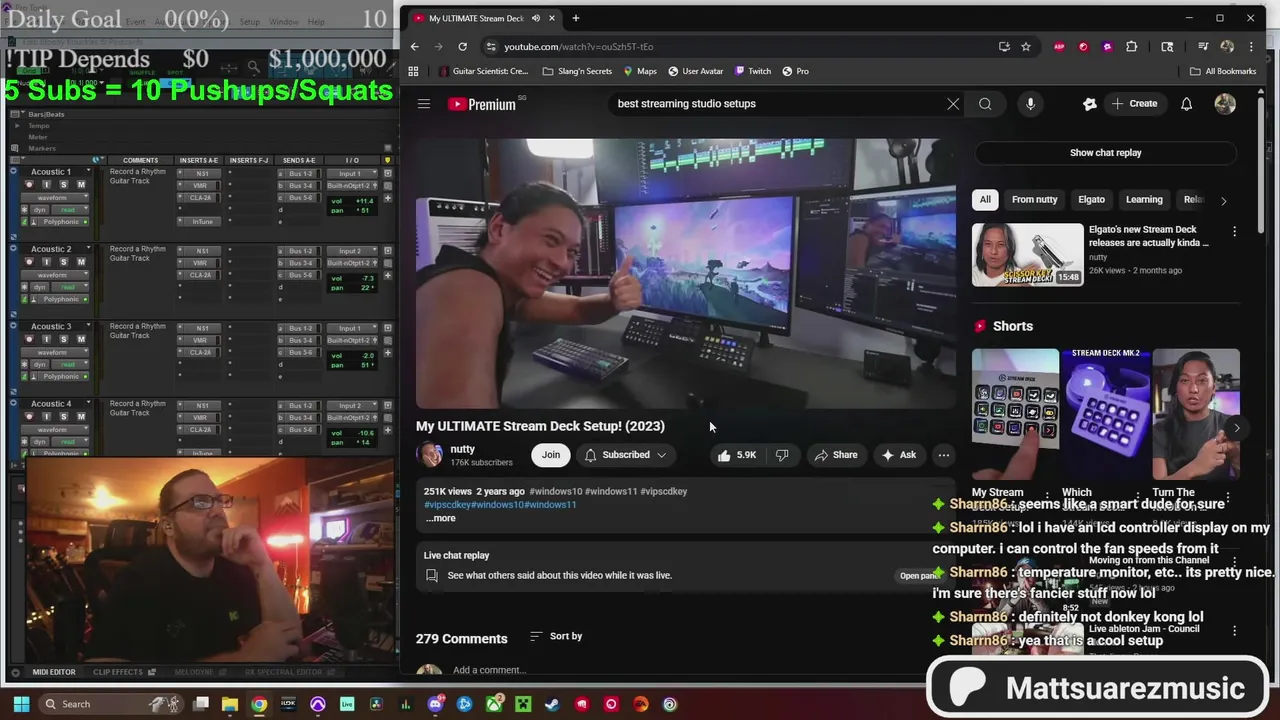Solo the Acoustic 4 track

64,416
